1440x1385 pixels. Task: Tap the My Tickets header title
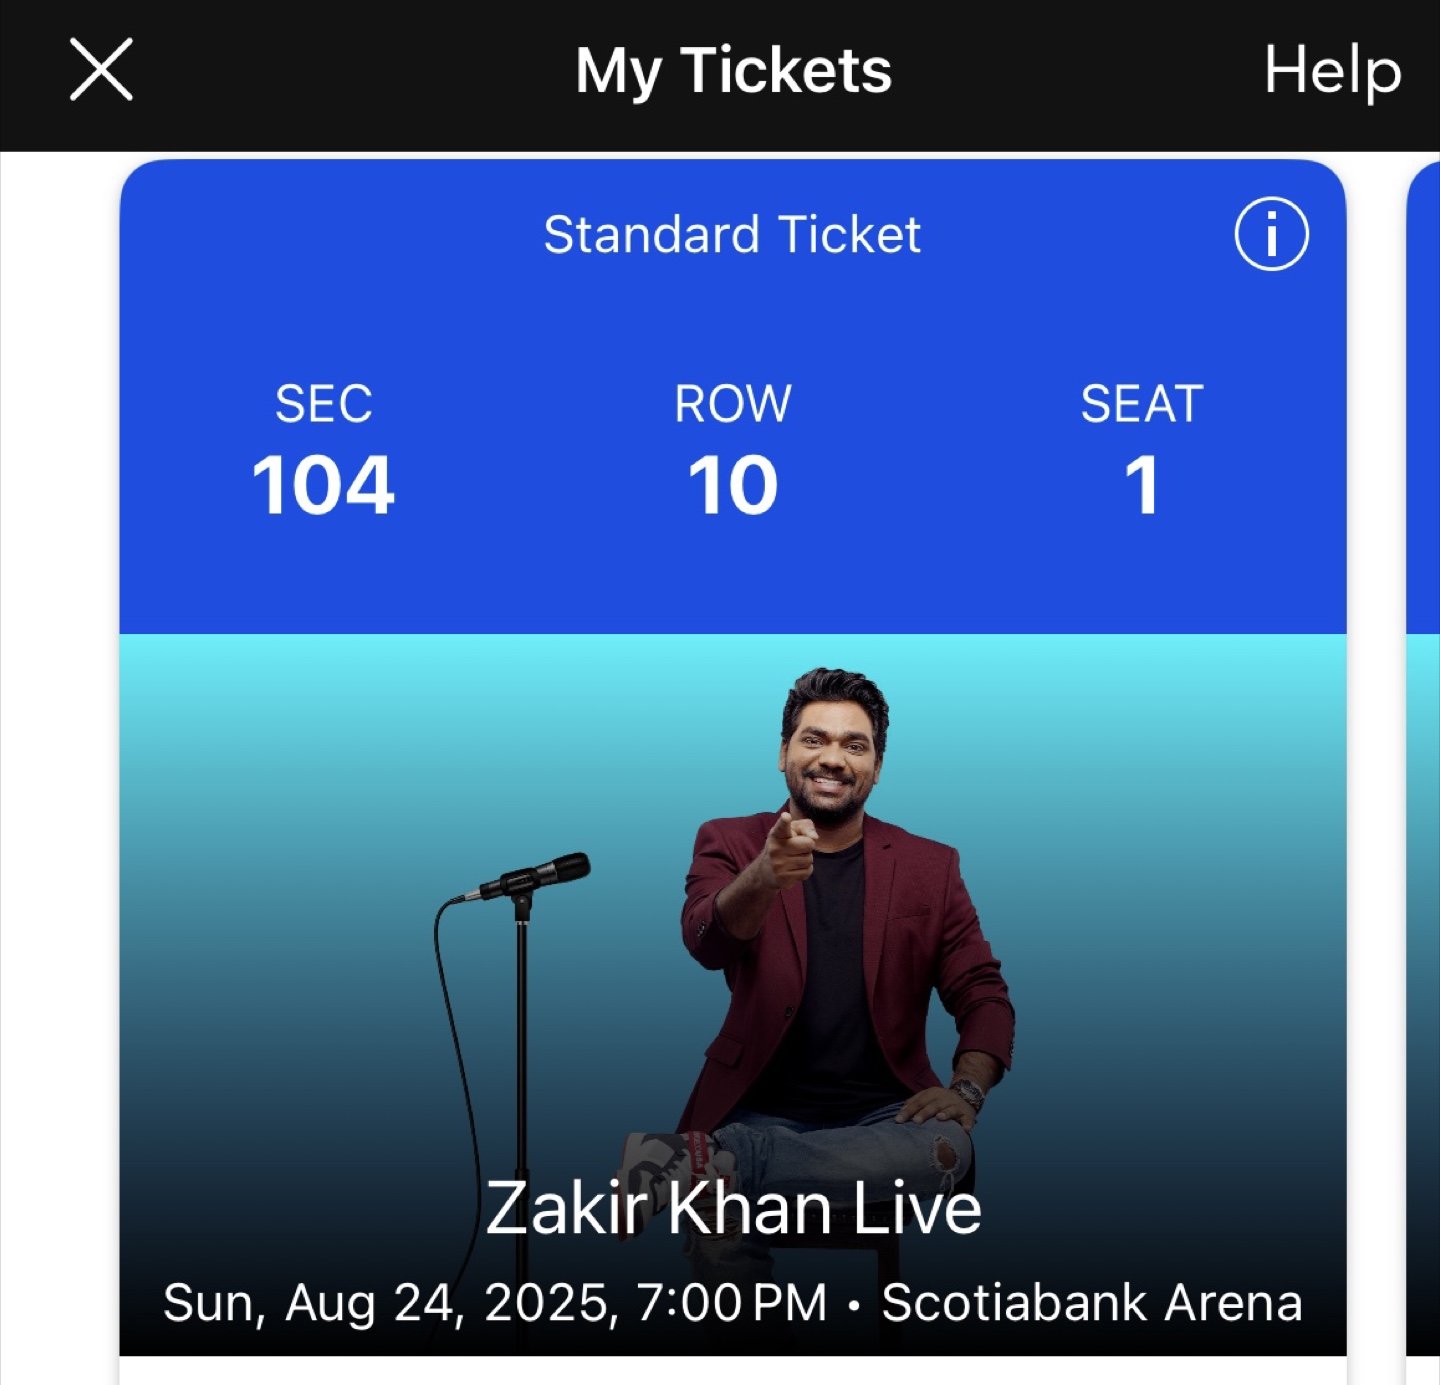coord(733,70)
